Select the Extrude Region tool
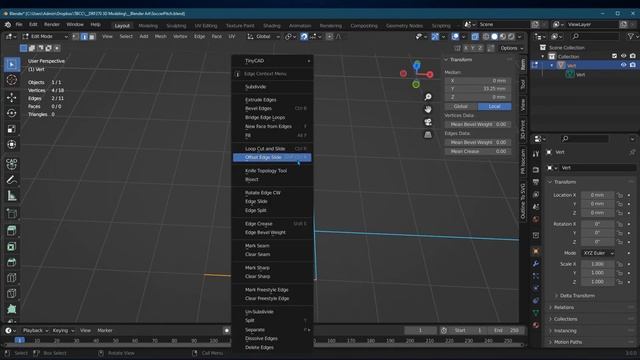This screenshot has width=640, height=360. point(12,230)
